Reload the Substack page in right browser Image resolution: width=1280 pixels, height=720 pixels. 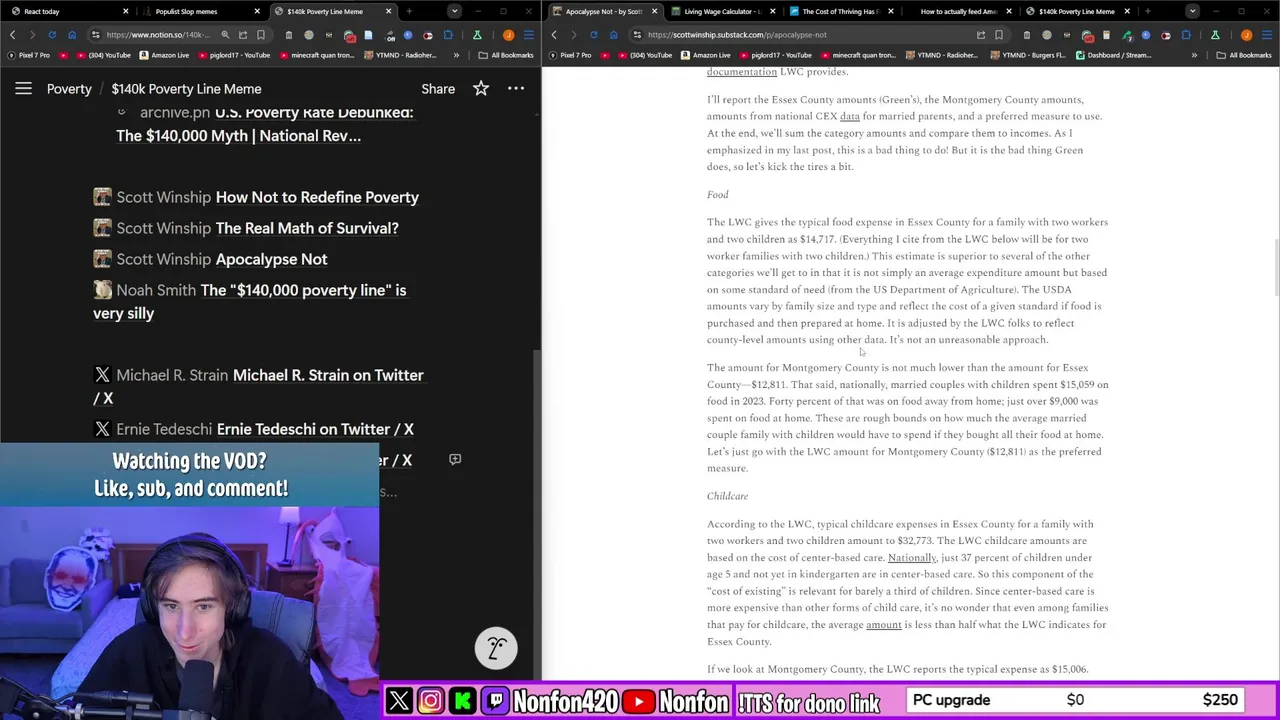[x=594, y=34]
